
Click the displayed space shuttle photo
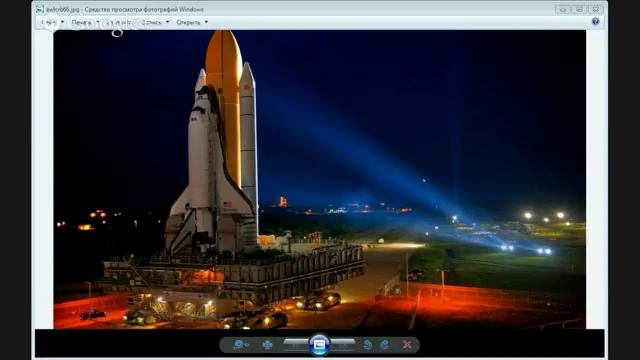(x=320, y=179)
